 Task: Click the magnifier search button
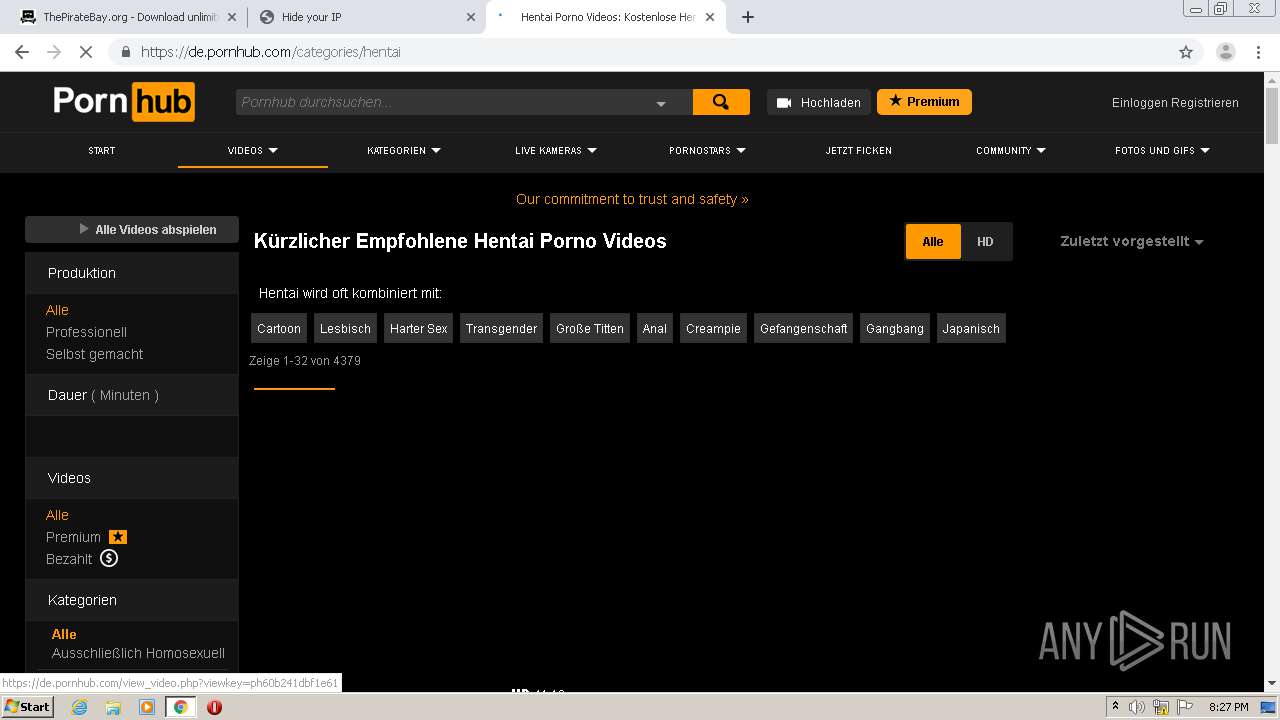721,102
